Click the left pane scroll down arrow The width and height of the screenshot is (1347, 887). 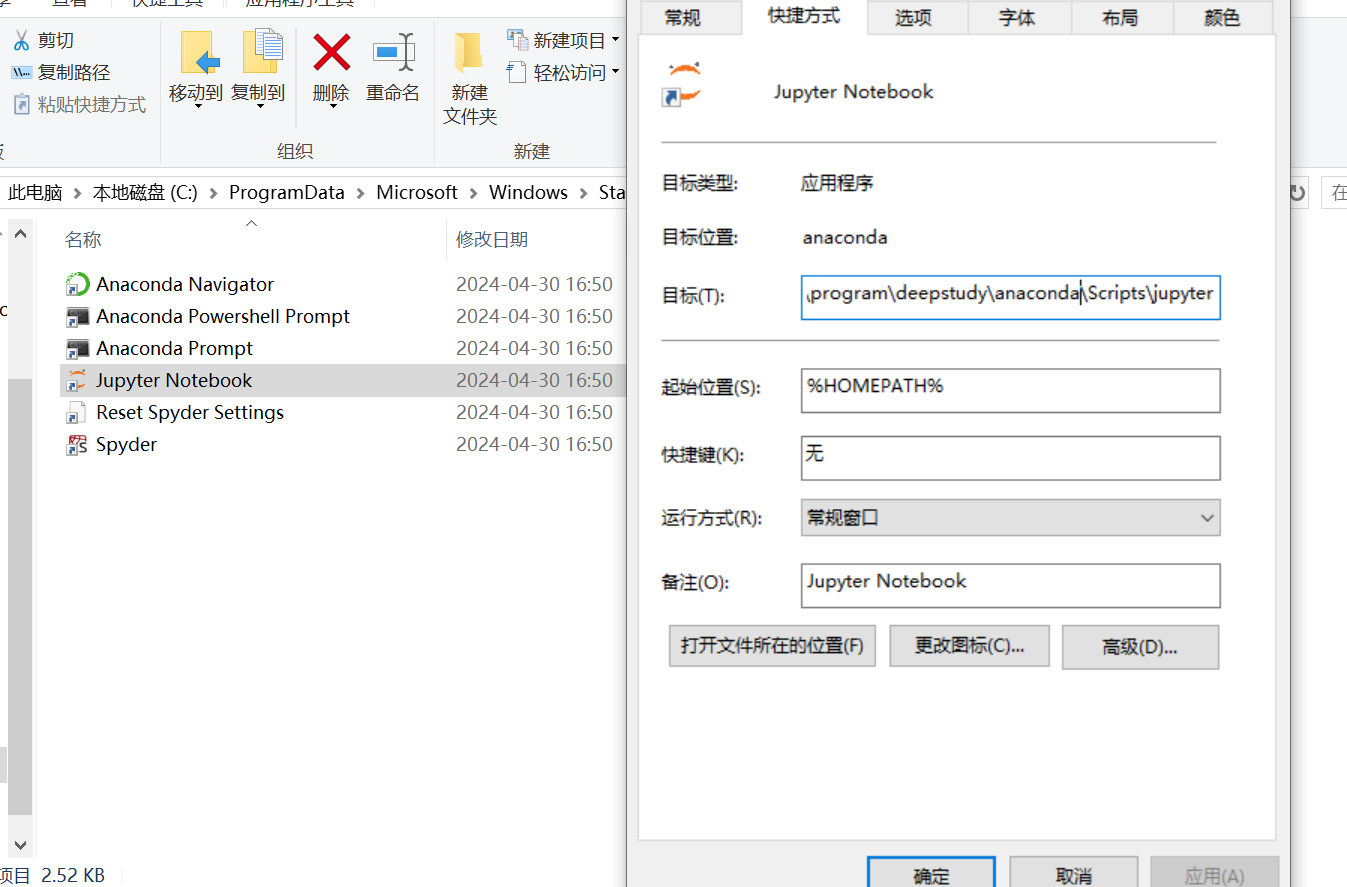point(20,846)
